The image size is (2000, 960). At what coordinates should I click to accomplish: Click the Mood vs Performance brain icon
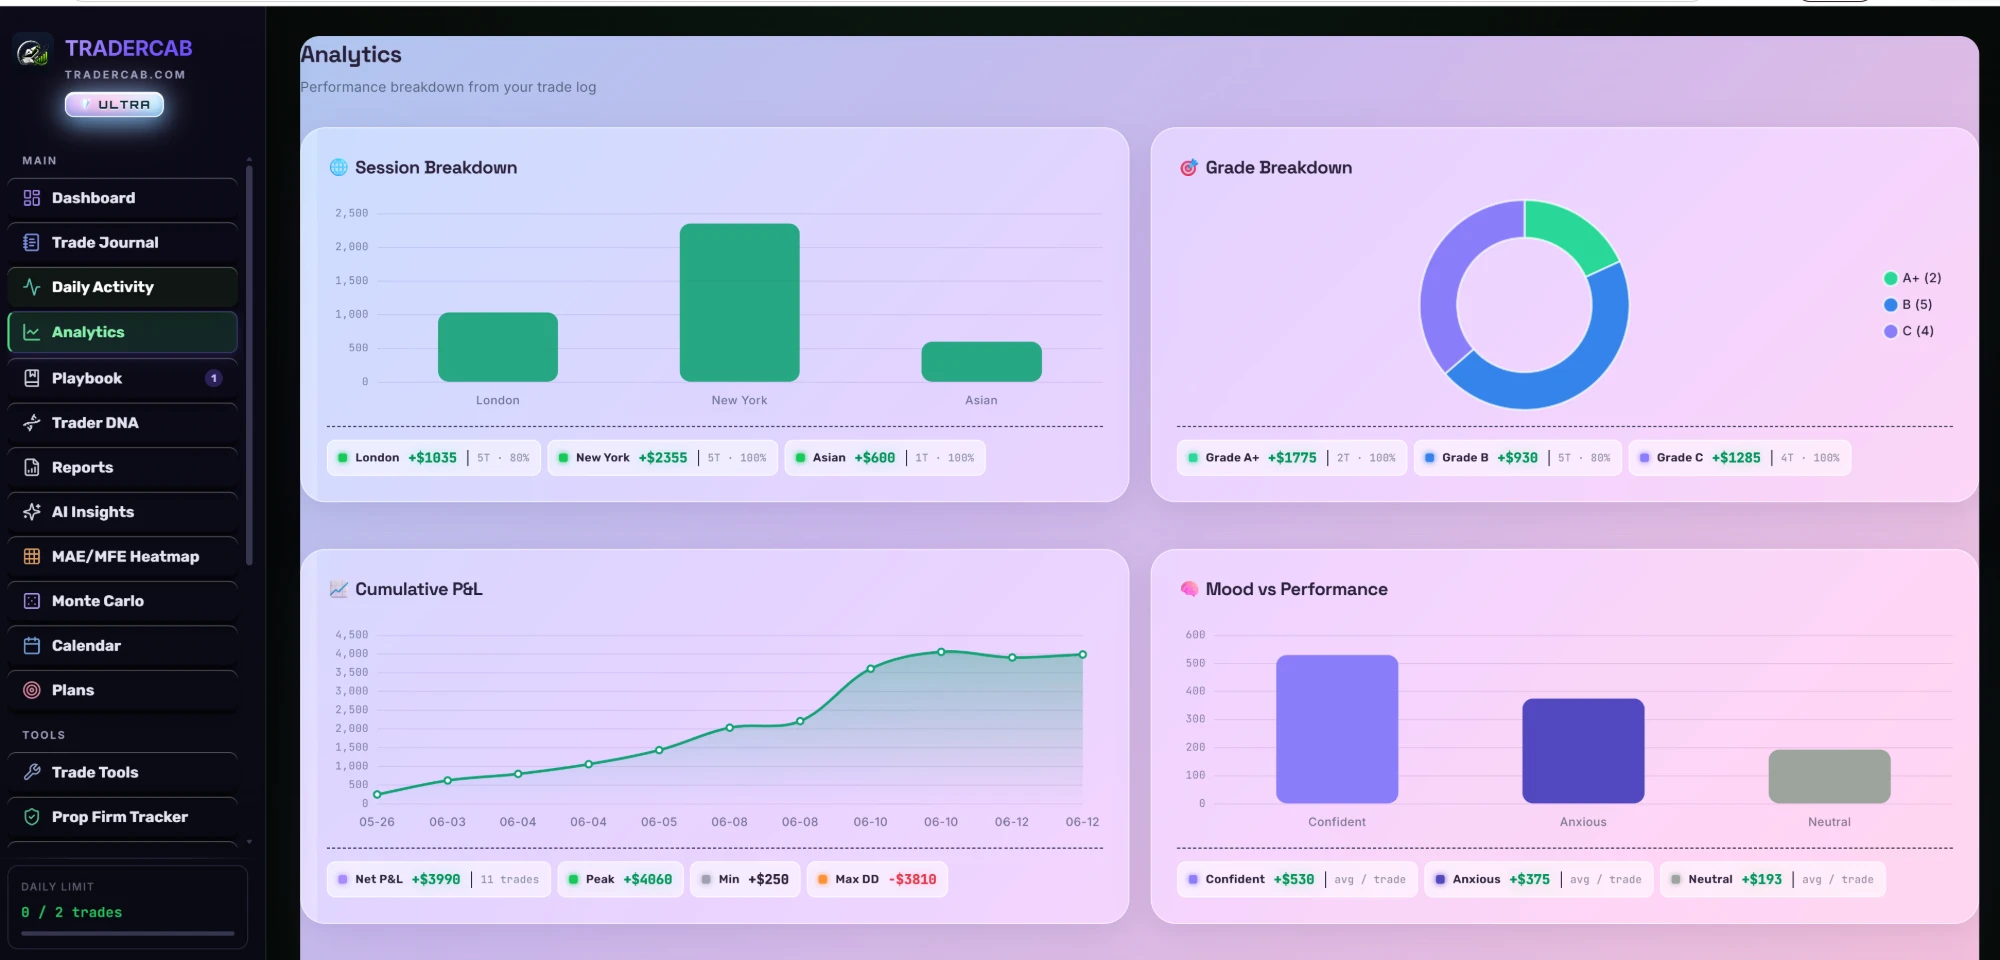click(x=1189, y=589)
